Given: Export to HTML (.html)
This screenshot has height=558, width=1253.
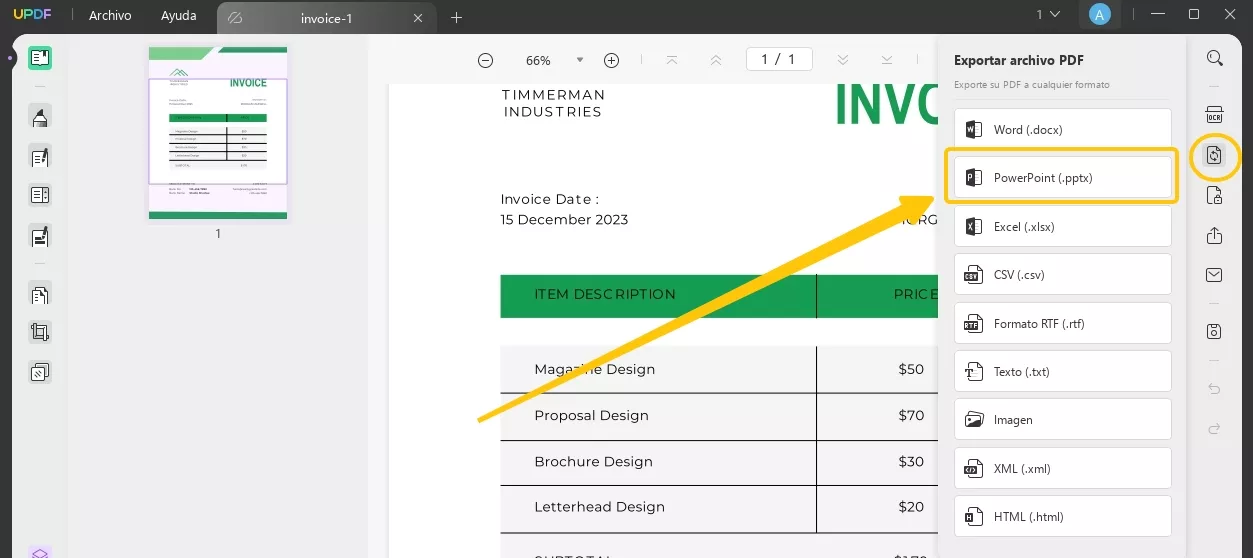Looking at the screenshot, I should [1062, 516].
